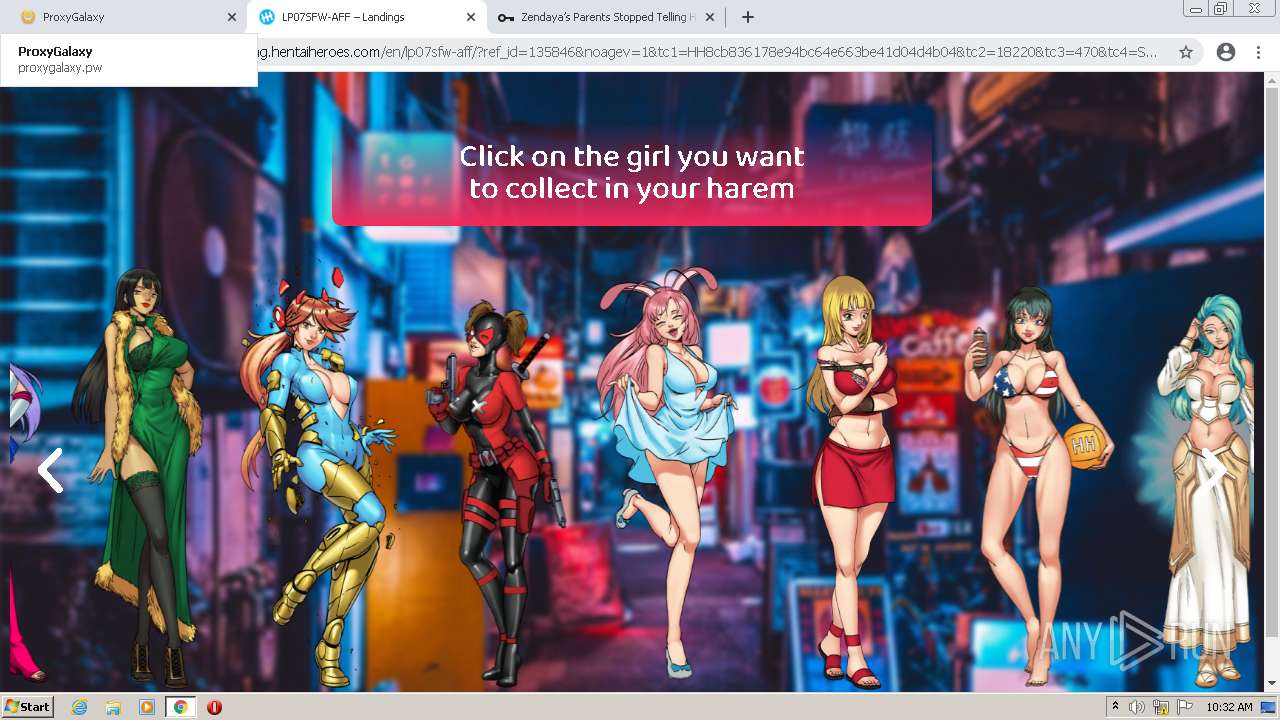Image resolution: width=1280 pixels, height=720 pixels.
Task: Switch to the ProxyGalaxy tab
Action: click(122, 17)
